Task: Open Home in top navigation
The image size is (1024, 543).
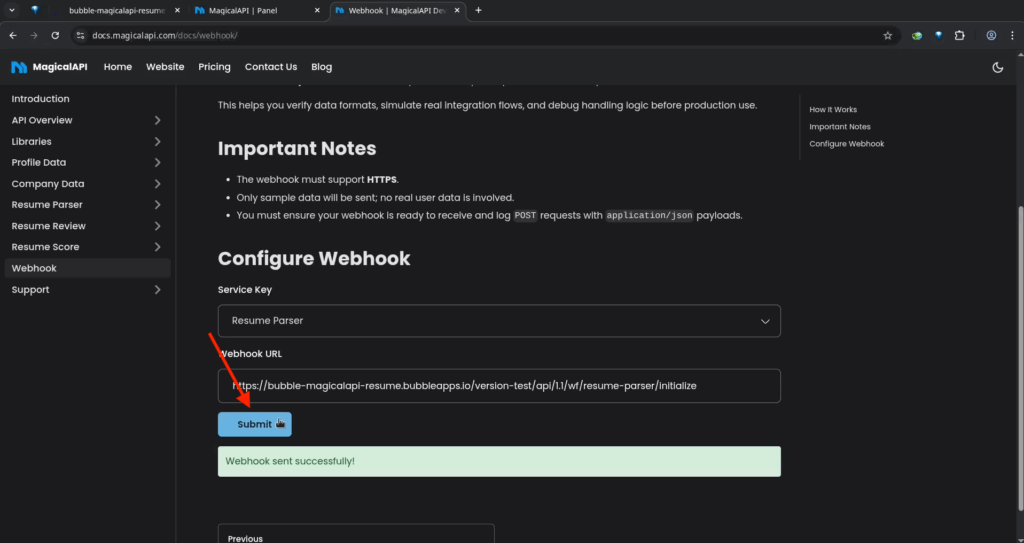Action: point(118,67)
